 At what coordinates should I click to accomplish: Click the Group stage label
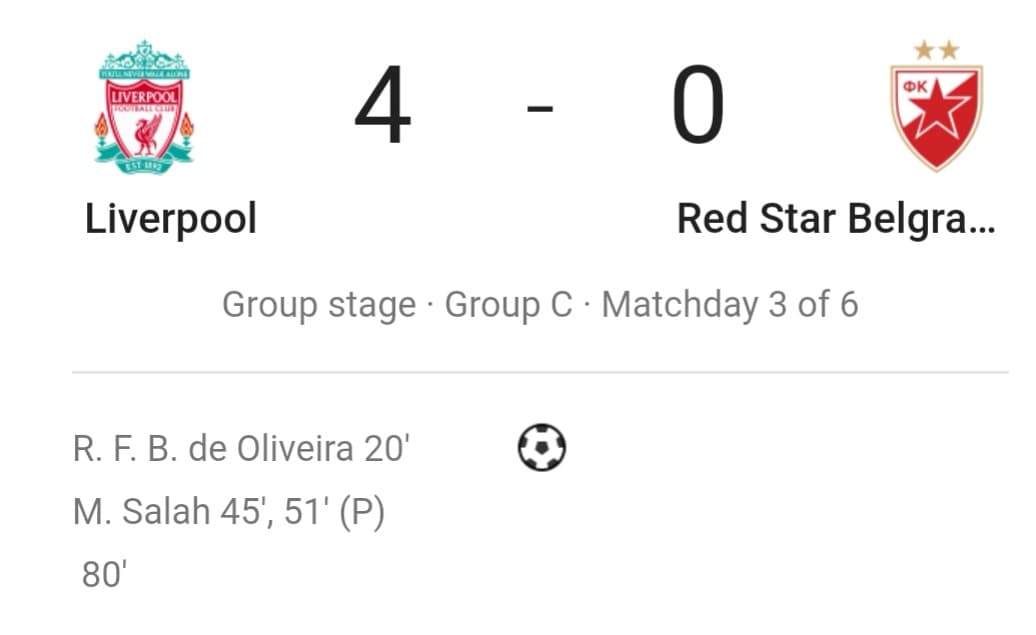click(319, 305)
